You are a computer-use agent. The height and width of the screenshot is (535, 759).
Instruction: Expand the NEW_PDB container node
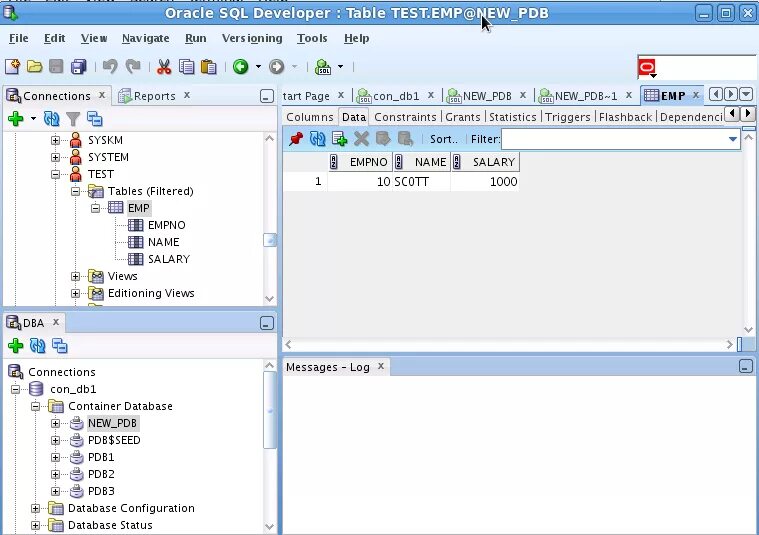tap(55, 423)
